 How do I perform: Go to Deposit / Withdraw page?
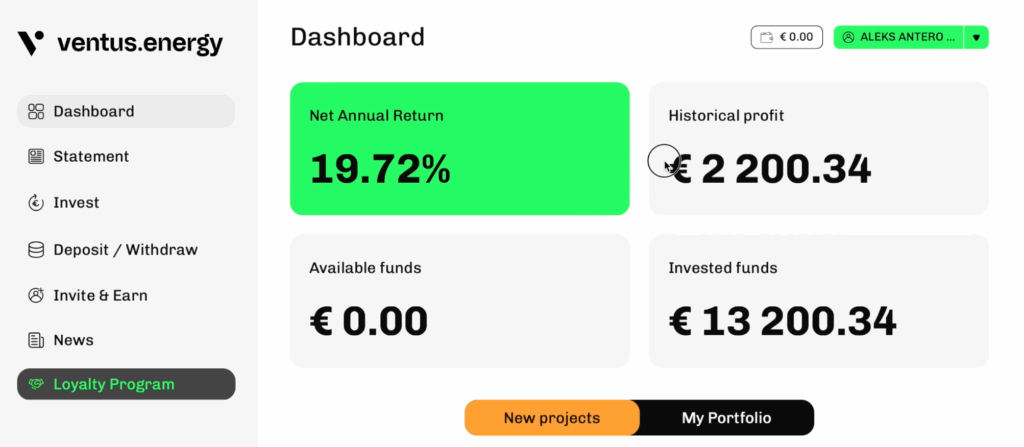pos(125,249)
